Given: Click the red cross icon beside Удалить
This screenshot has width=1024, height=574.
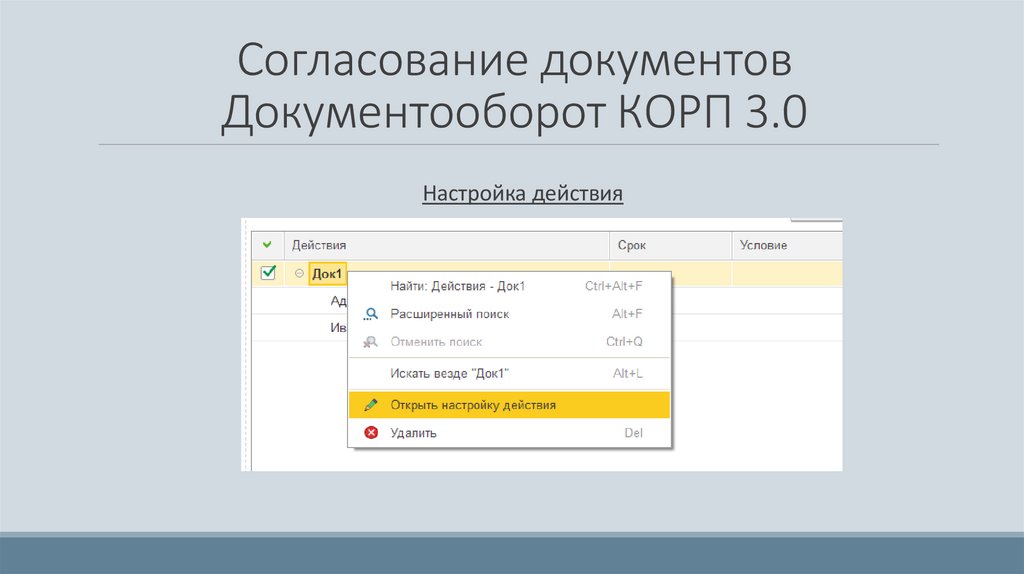Looking at the screenshot, I should [x=371, y=432].
